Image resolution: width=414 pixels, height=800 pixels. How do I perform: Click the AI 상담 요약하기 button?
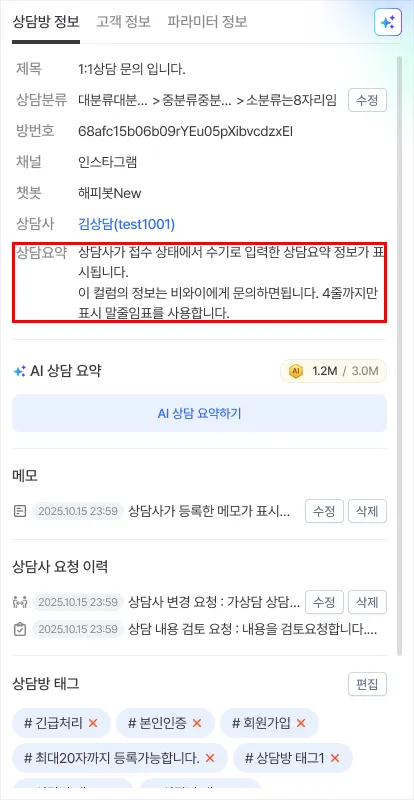199,413
